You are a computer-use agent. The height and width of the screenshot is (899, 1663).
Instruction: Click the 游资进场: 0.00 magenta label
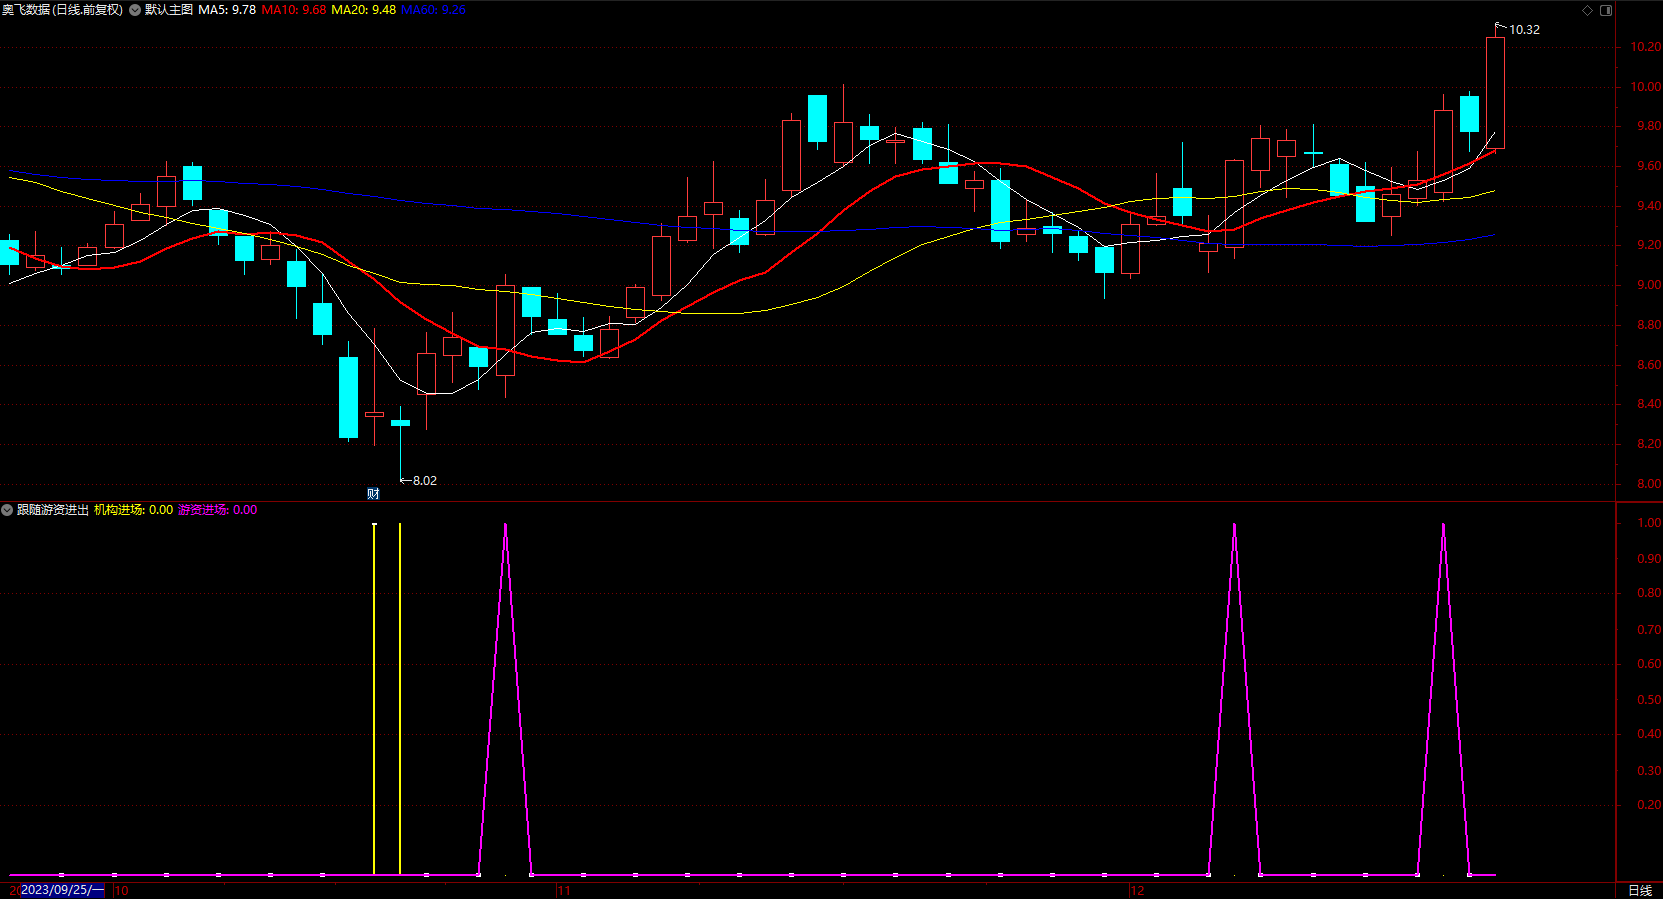(218, 510)
